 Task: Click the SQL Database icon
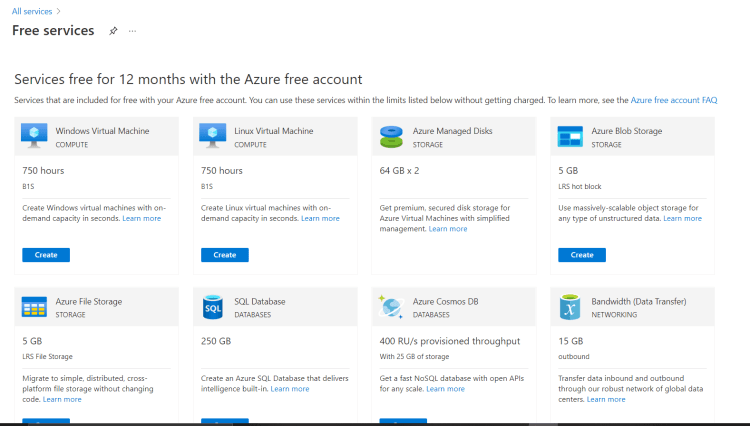coord(212,307)
